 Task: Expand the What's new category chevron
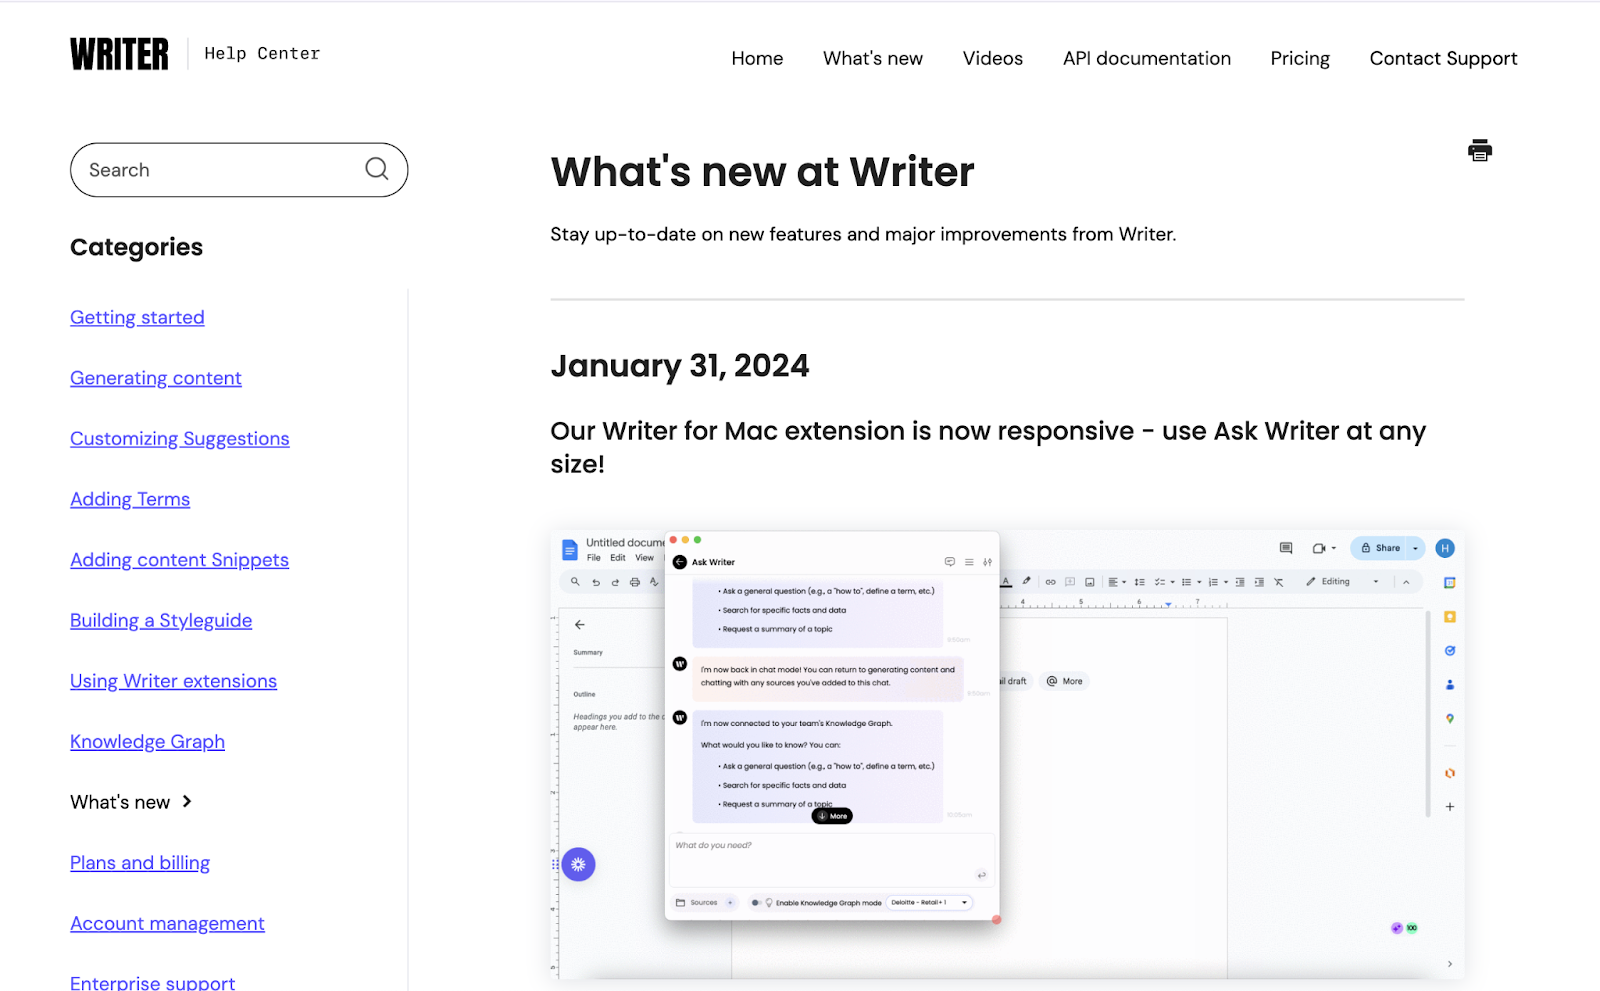[186, 801]
